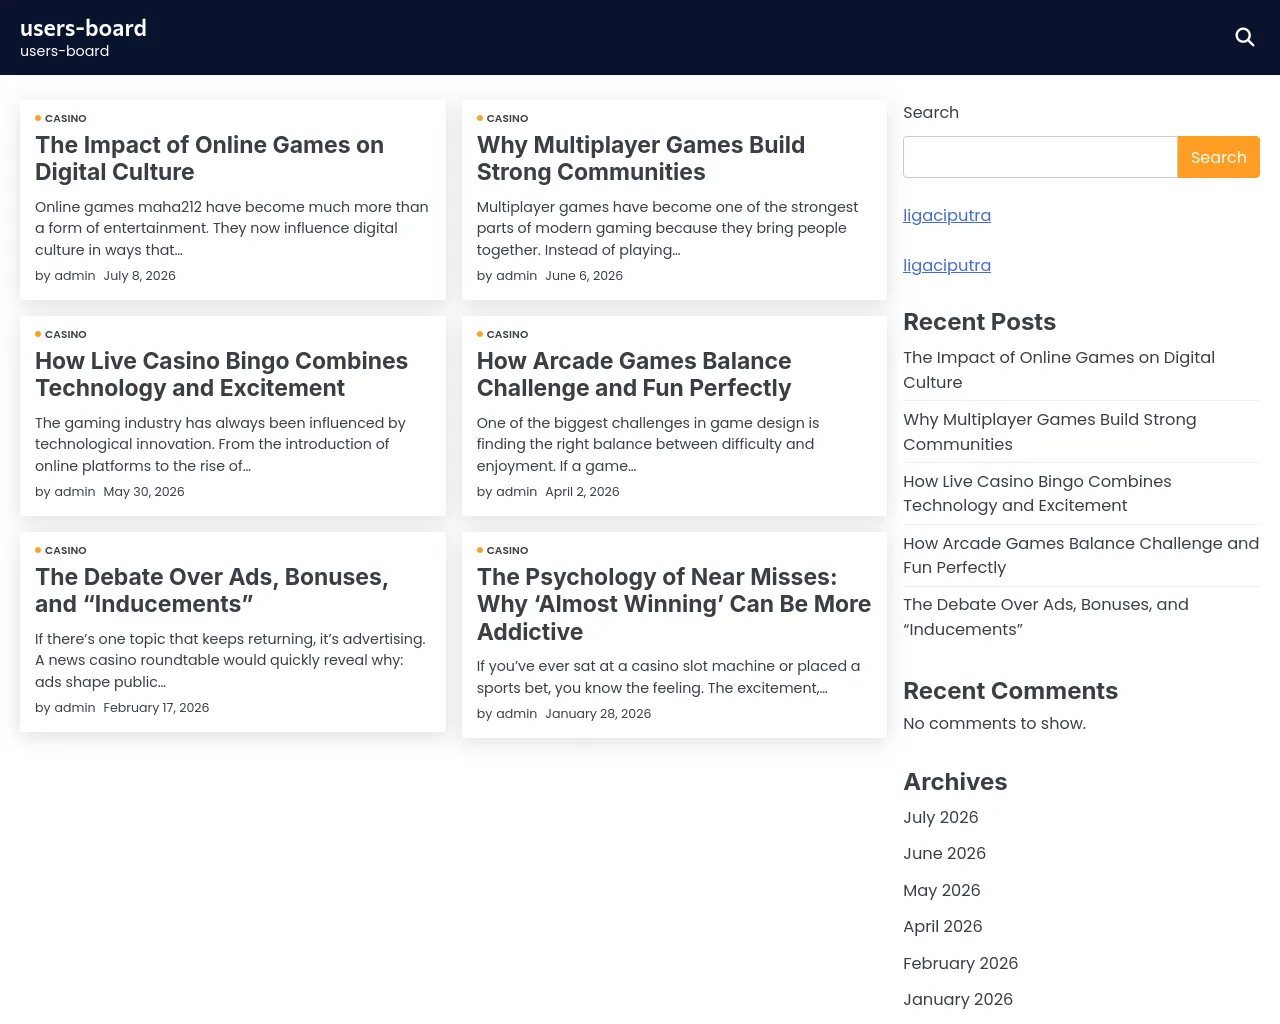
Task: Open post 'The Debate Over Ads, Bonuses' title
Action: (x=211, y=590)
